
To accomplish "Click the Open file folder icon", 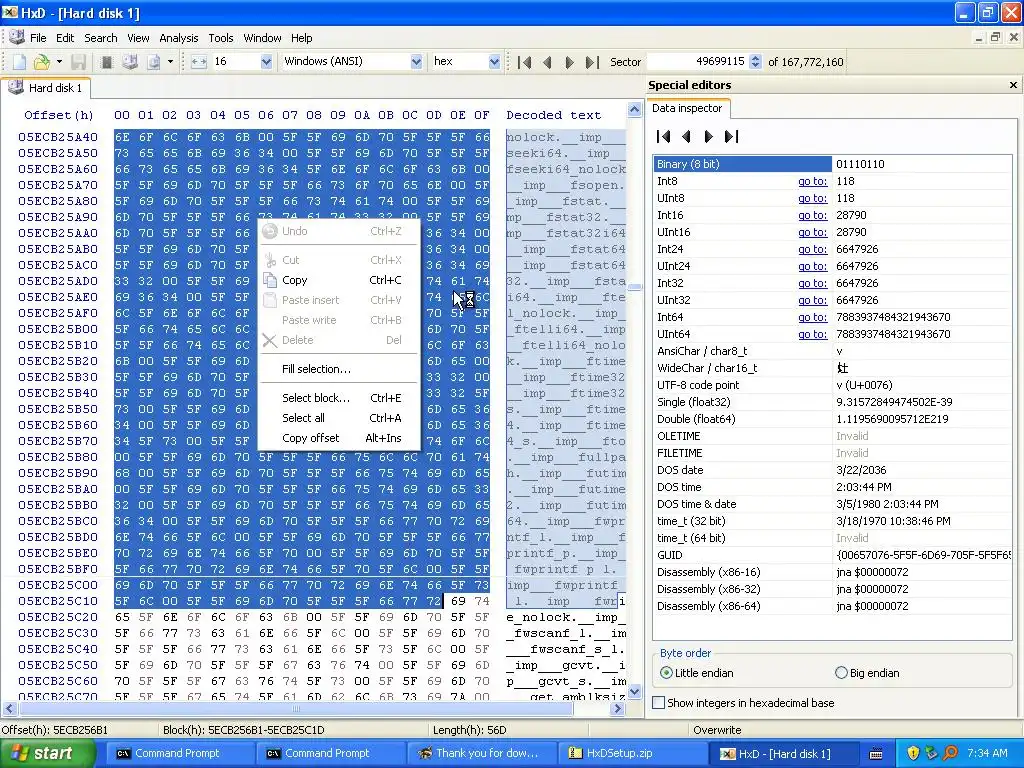I will [x=42, y=62].
